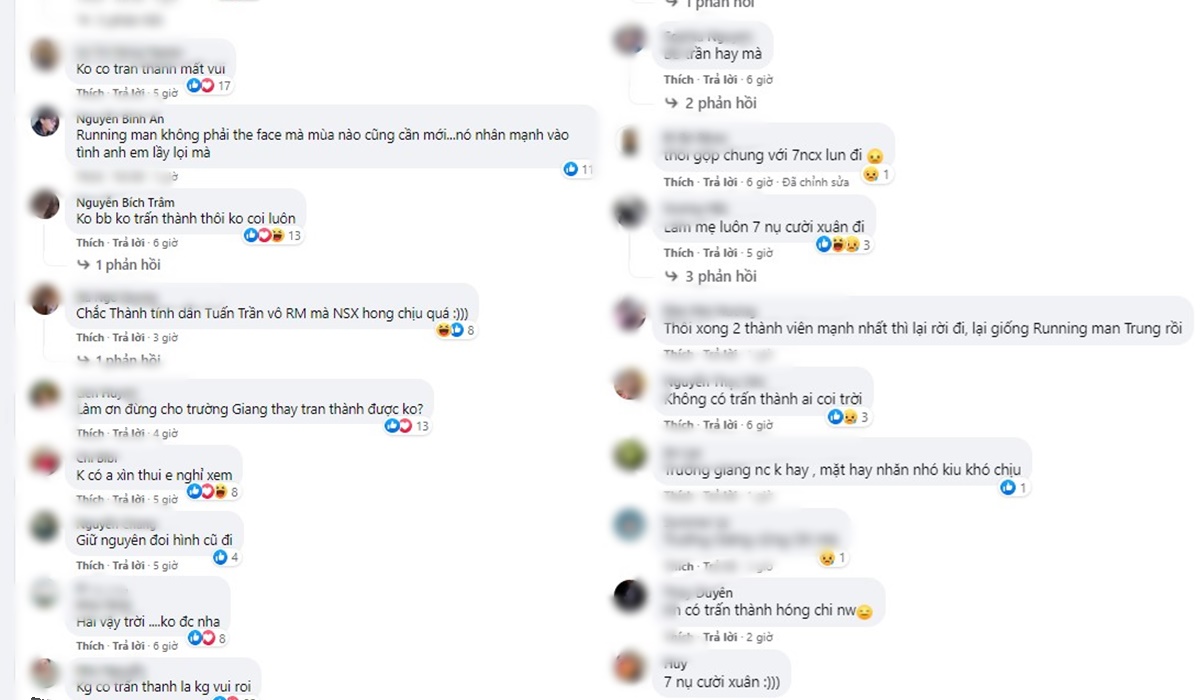
Task: Reply to the 'Hài vậy trời ....ko đc nha' comment
Action: click(127, 646)
